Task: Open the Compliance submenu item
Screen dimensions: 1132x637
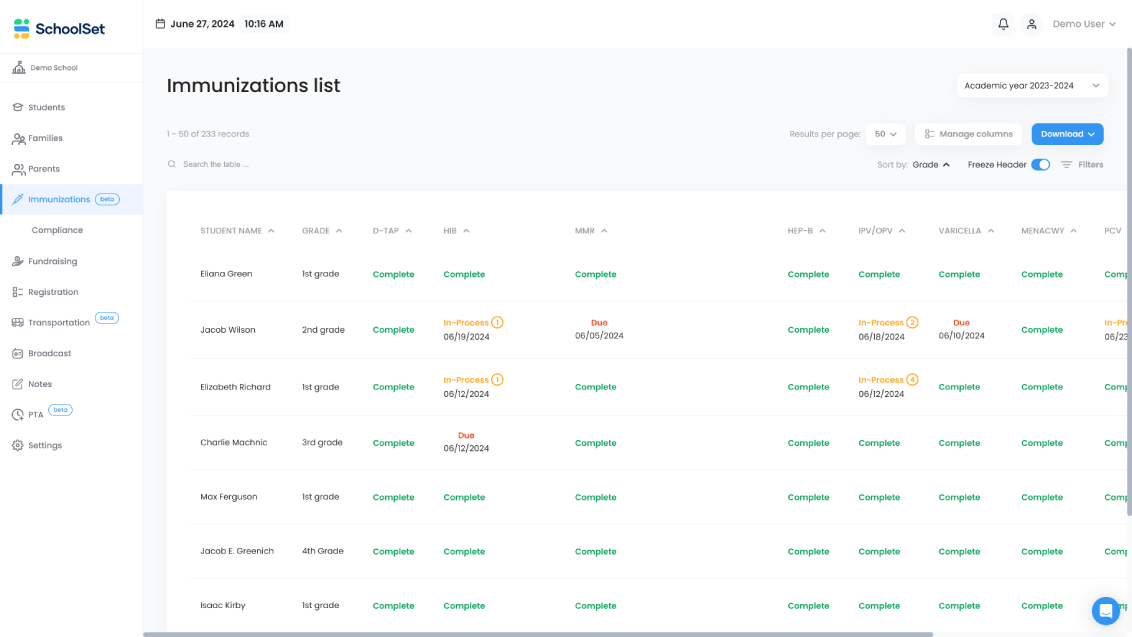Action: pos(57,230)
